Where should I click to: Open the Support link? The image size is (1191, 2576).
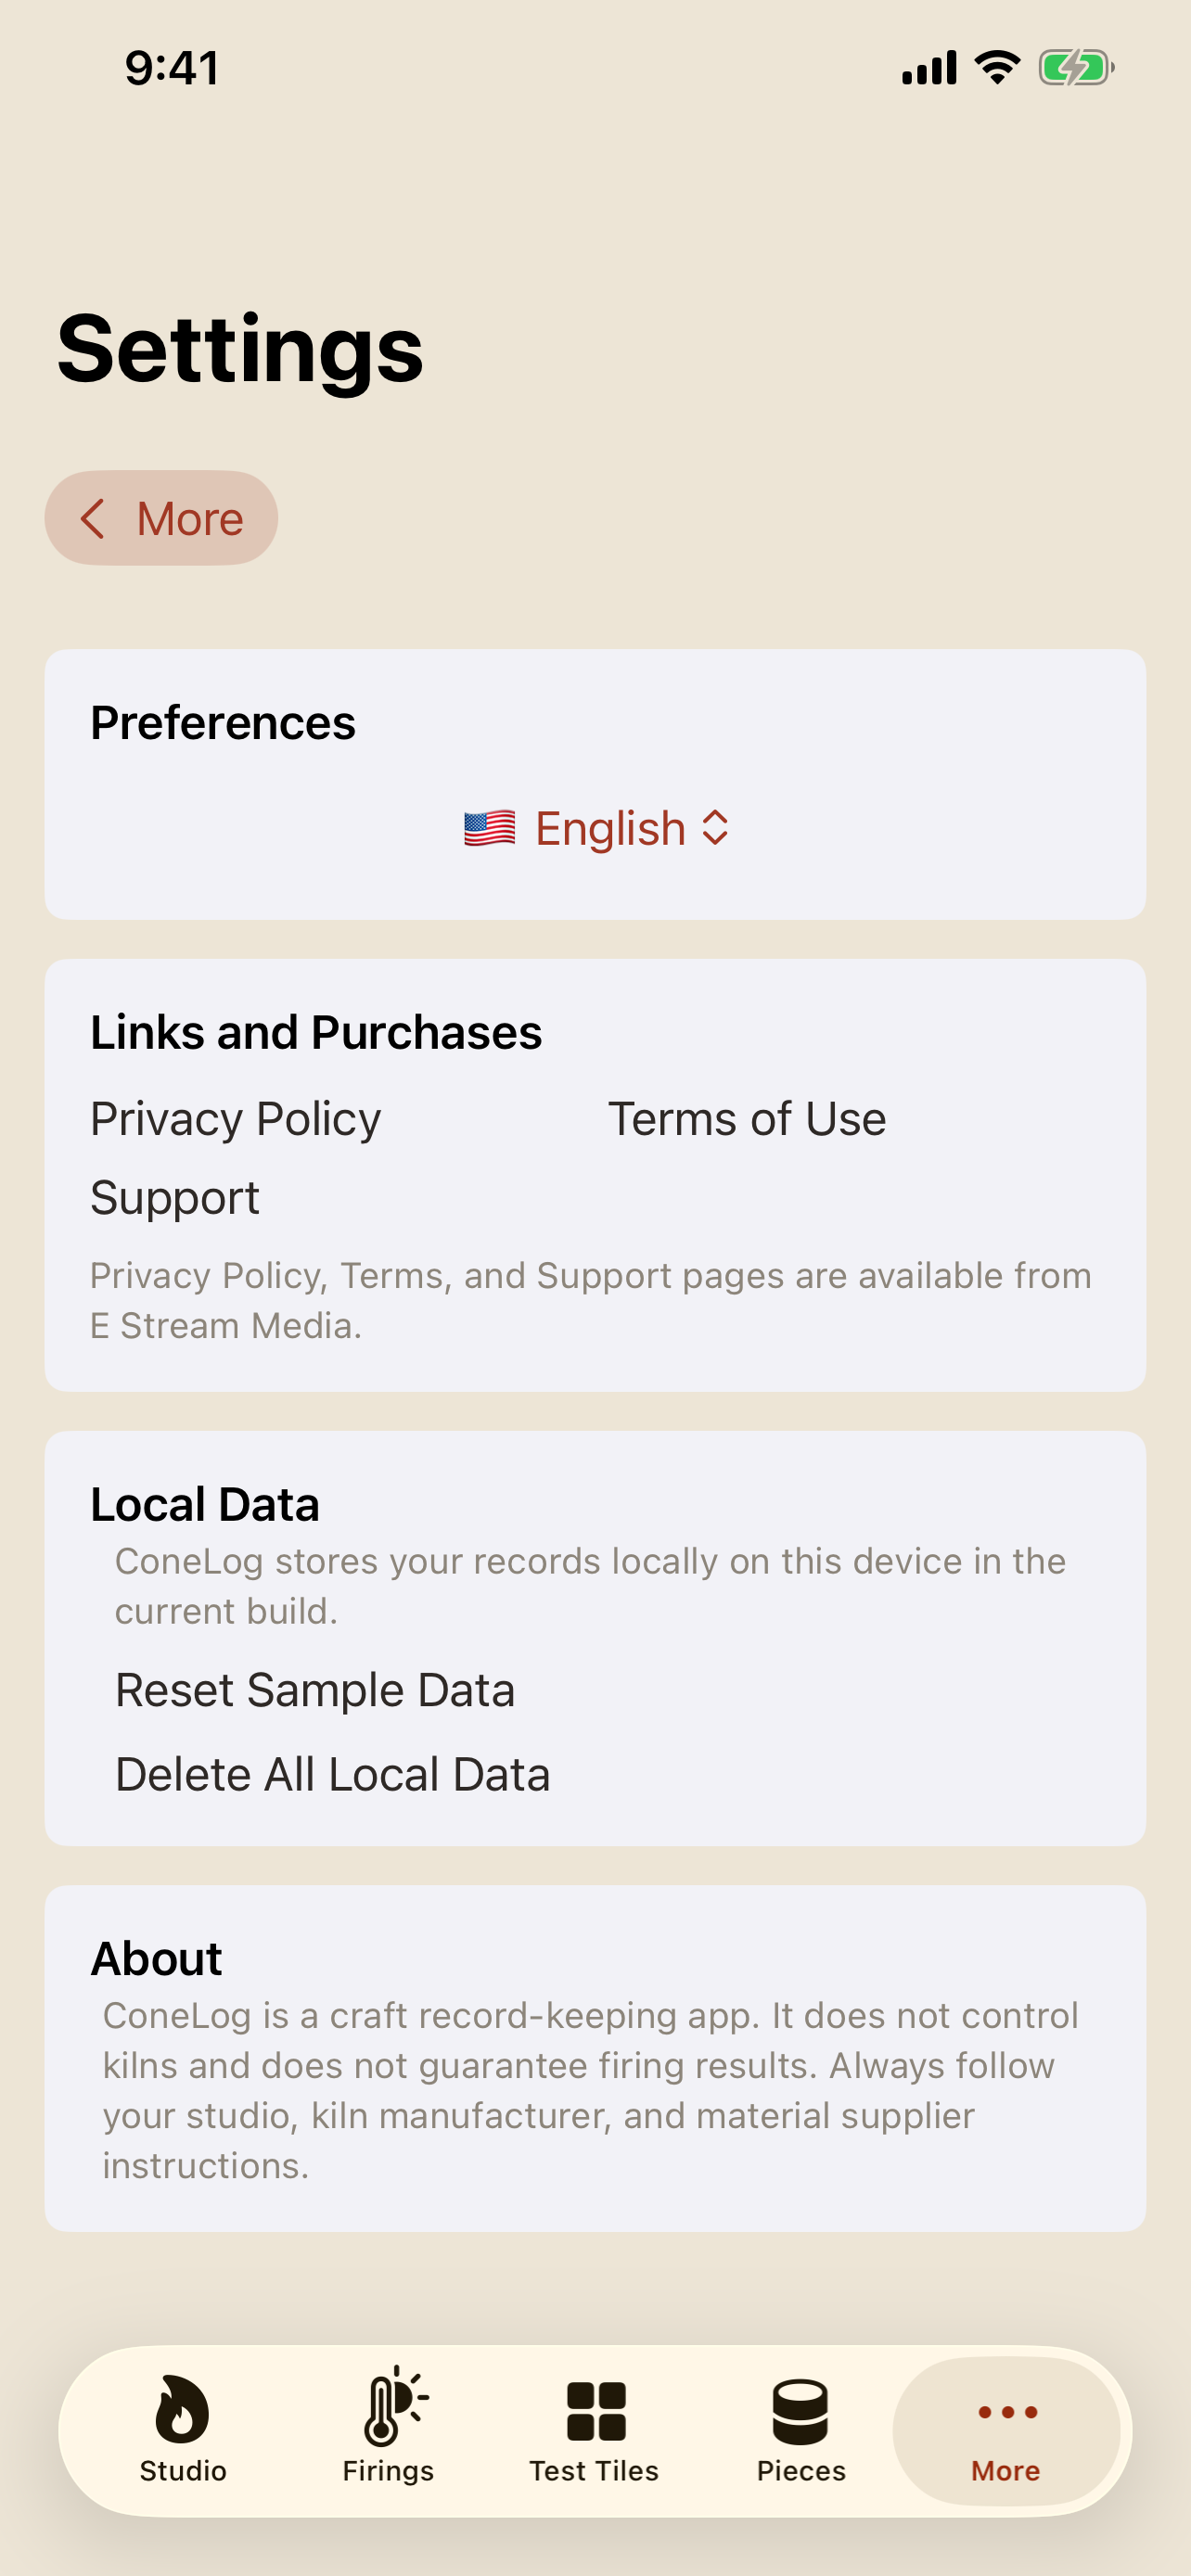pos(175,1198)
